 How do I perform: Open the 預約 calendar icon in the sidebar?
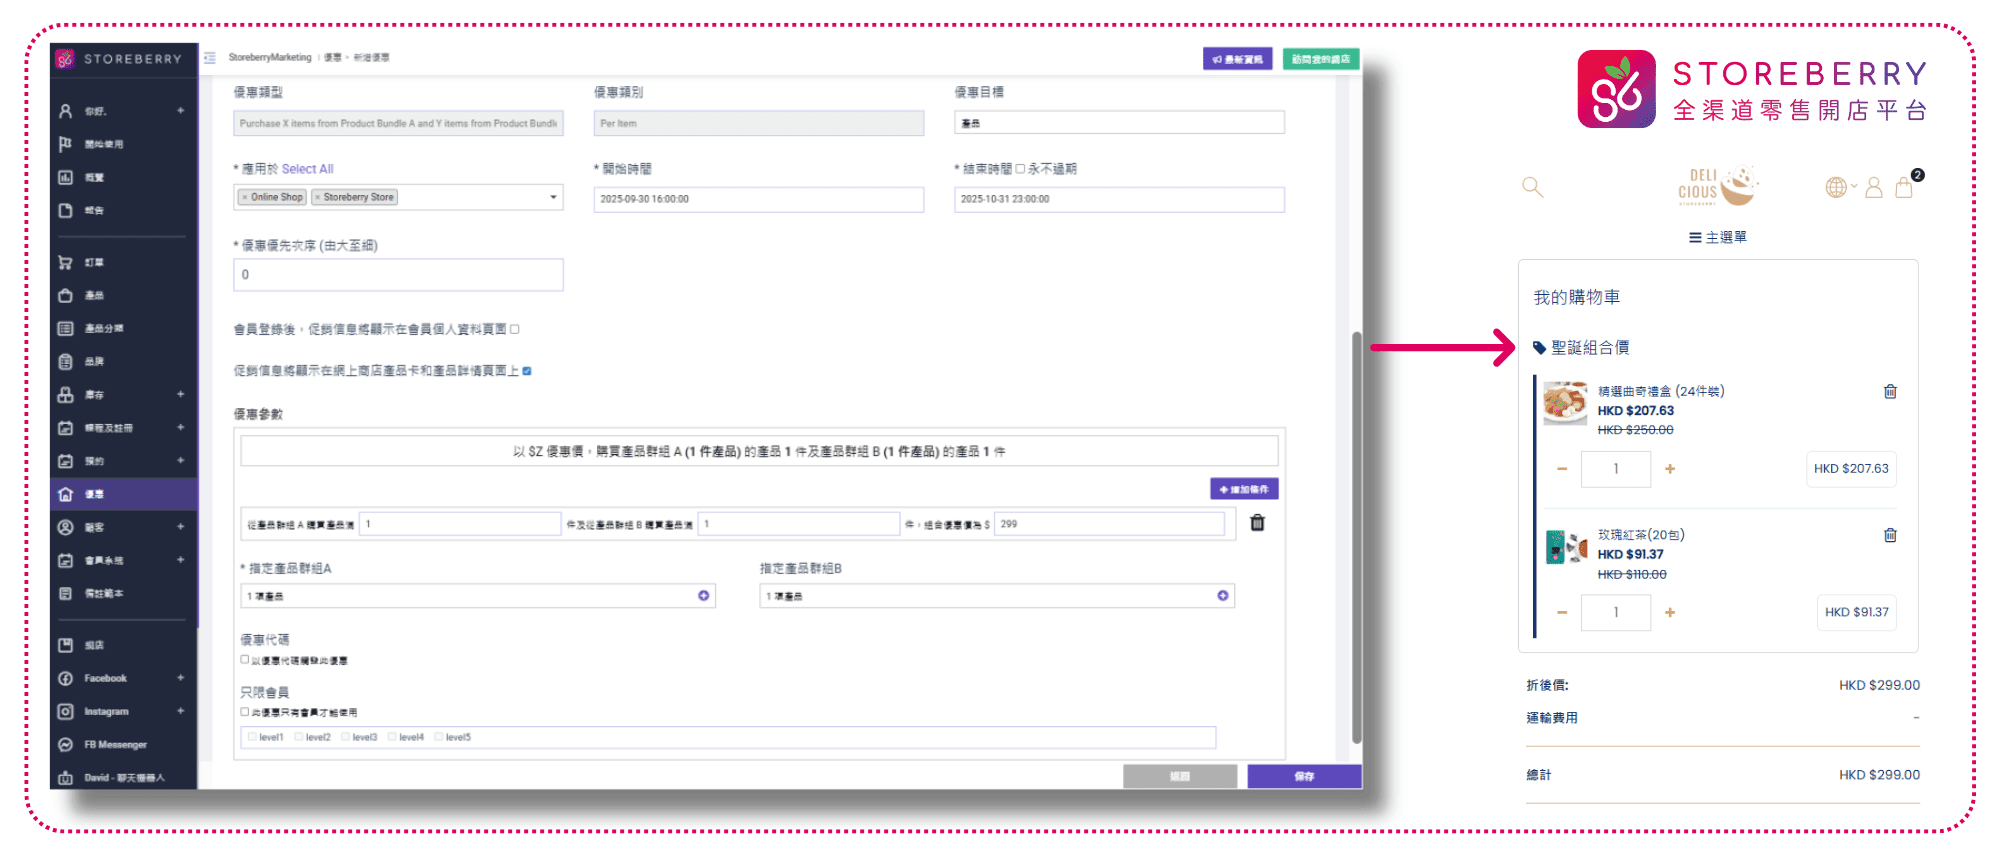[65, 461]
